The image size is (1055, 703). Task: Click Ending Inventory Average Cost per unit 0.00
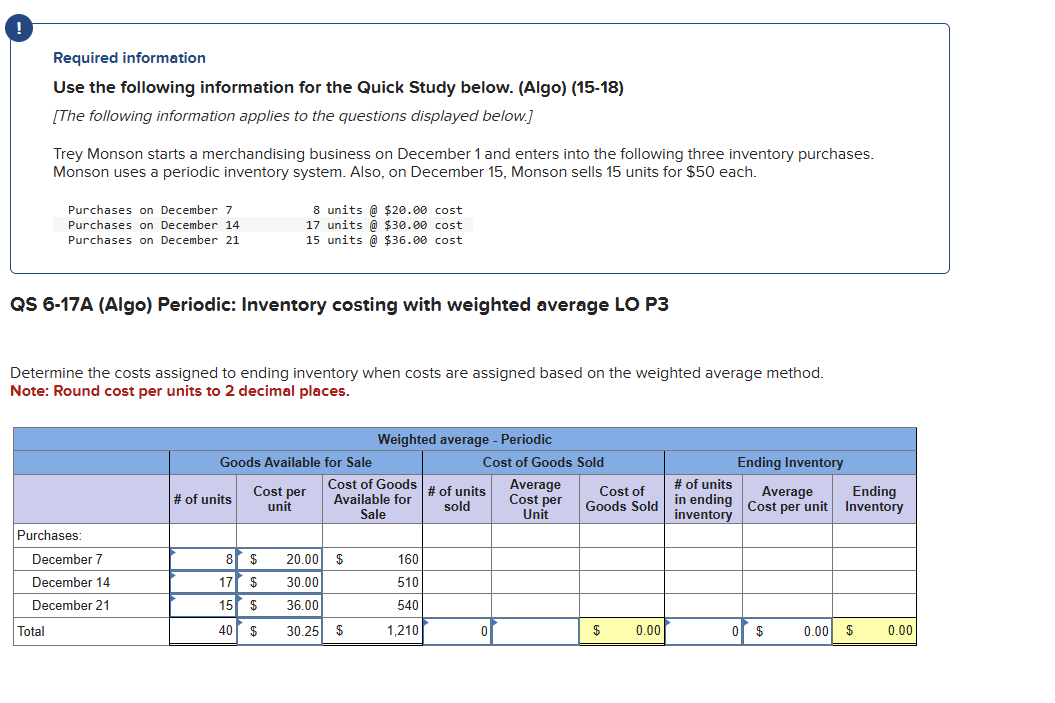pyautogui.click(x=787, y=631)
